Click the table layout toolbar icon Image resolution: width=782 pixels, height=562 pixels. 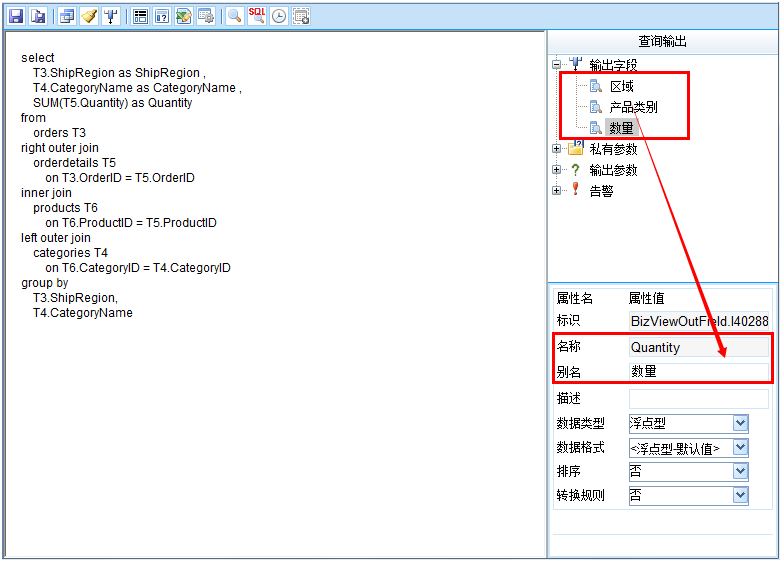tap(141, 16)
